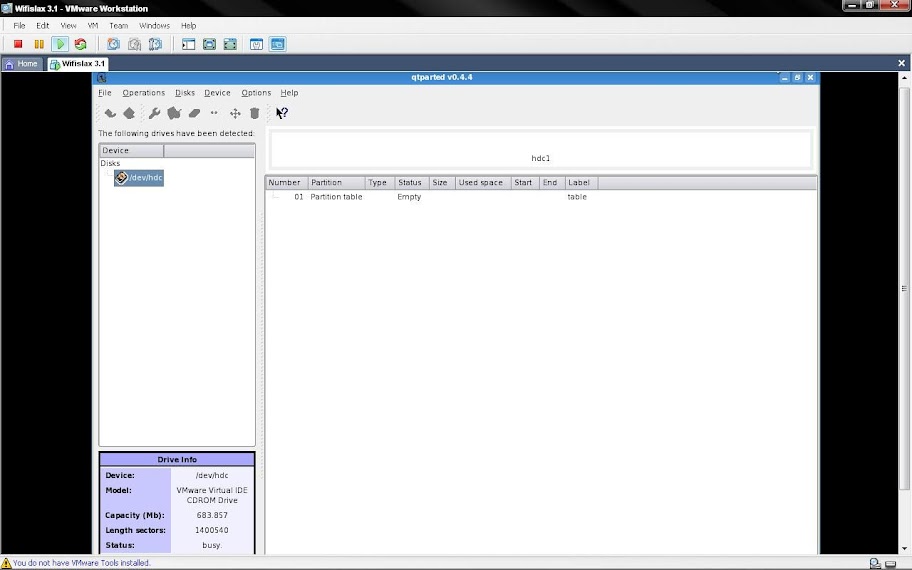Screen dimensions: 912x570
Task: Sort by the Size column header
Action: (442, 183)
